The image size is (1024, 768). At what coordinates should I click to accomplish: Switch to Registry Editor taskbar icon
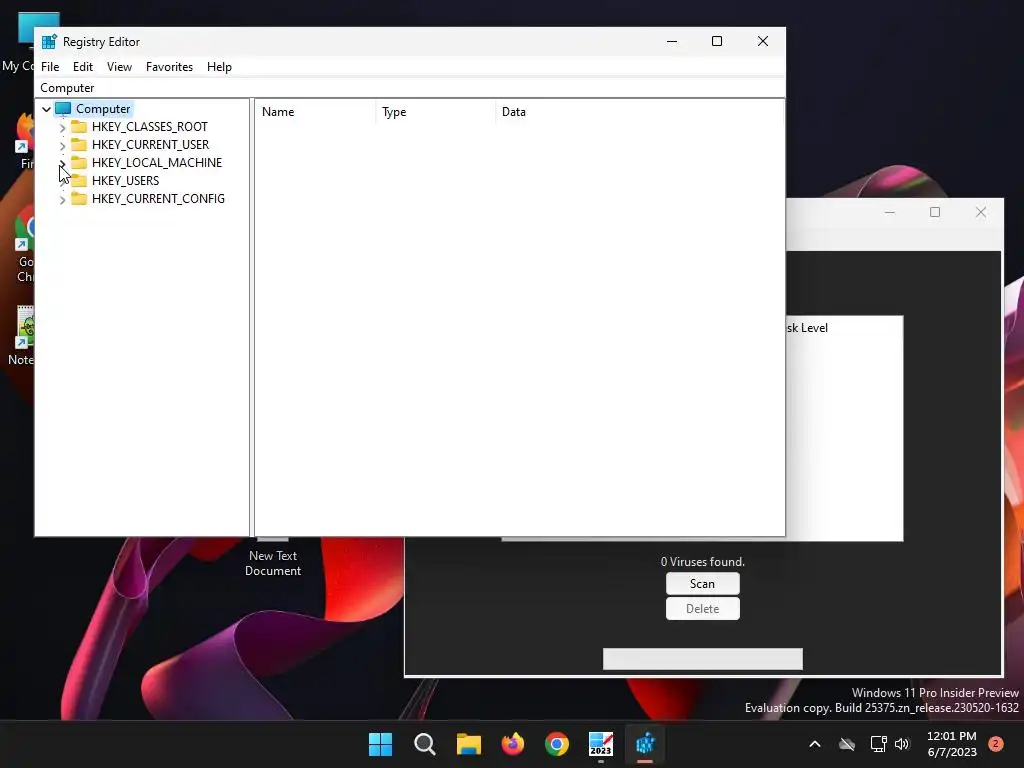pyautogui.click(x=645, y=744)
